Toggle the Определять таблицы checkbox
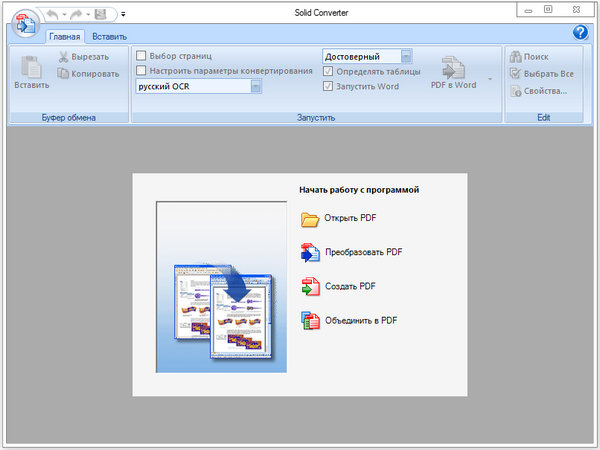This screenshot has width=600, height=450. coord(328,71)
